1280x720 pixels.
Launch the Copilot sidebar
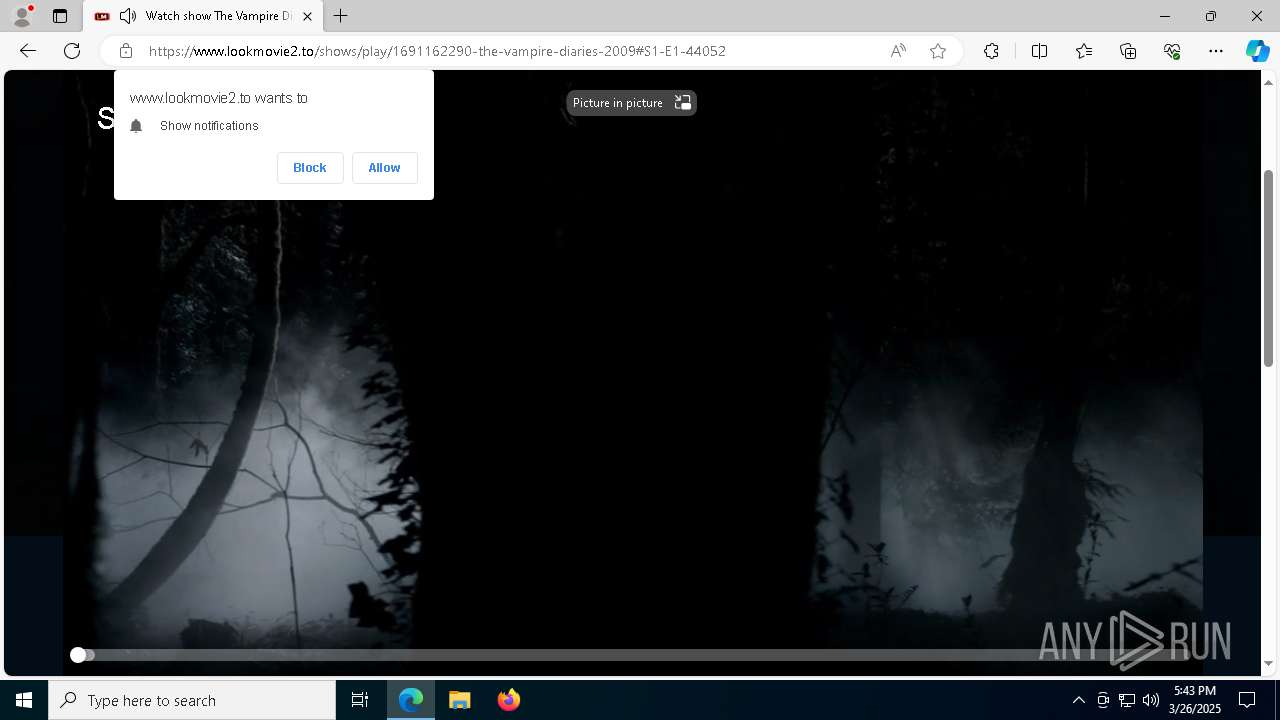1257,51
